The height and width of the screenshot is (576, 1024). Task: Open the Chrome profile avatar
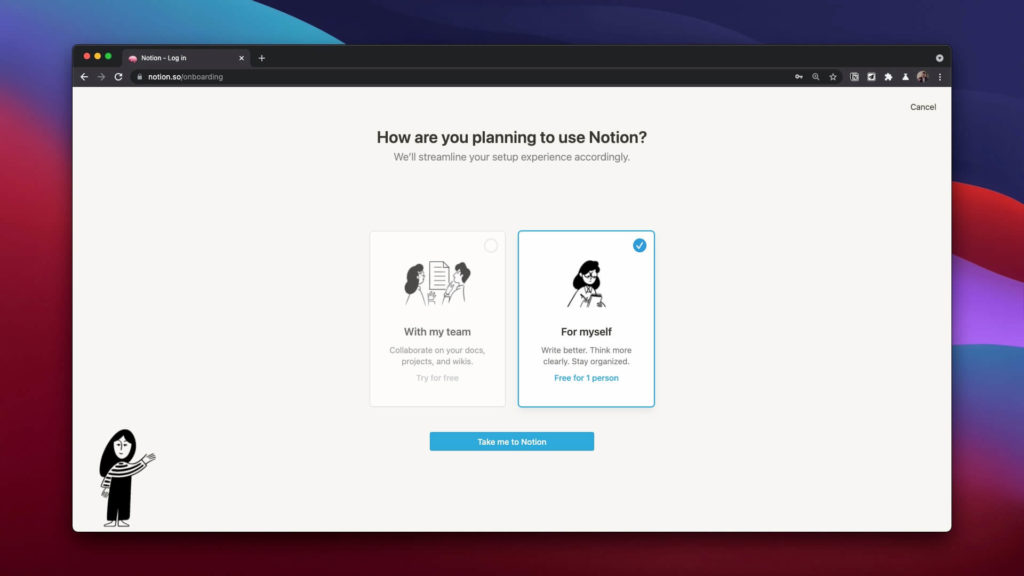pos(922,76)
